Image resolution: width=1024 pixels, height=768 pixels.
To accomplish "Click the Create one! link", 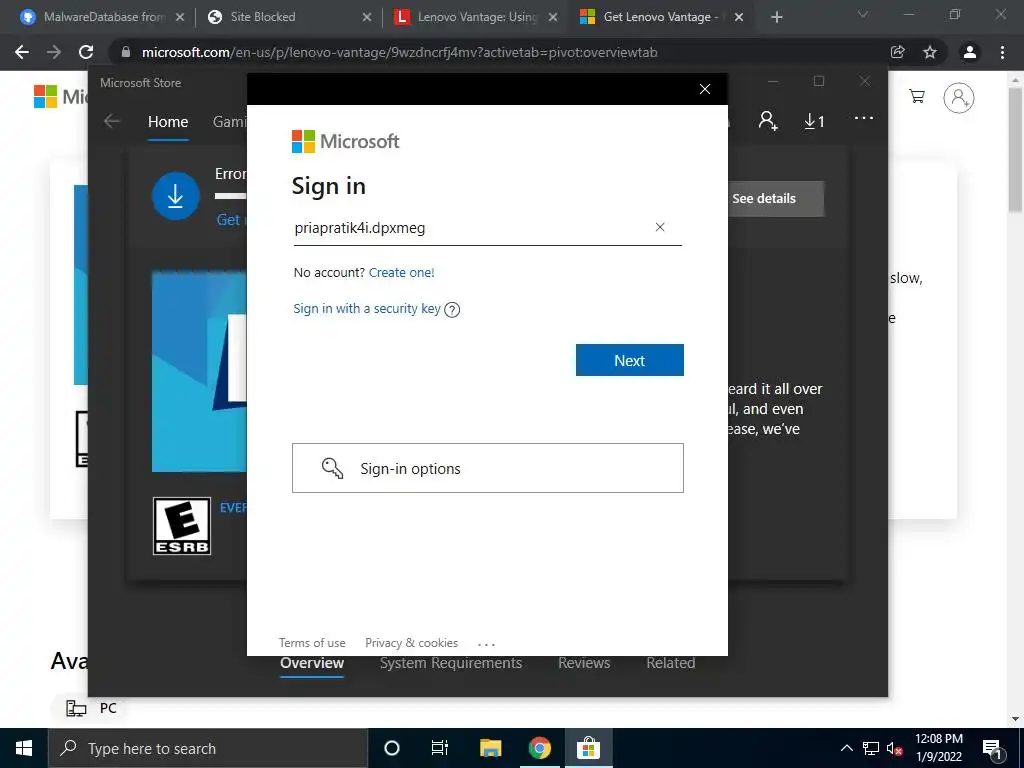I will click(401, 272).
